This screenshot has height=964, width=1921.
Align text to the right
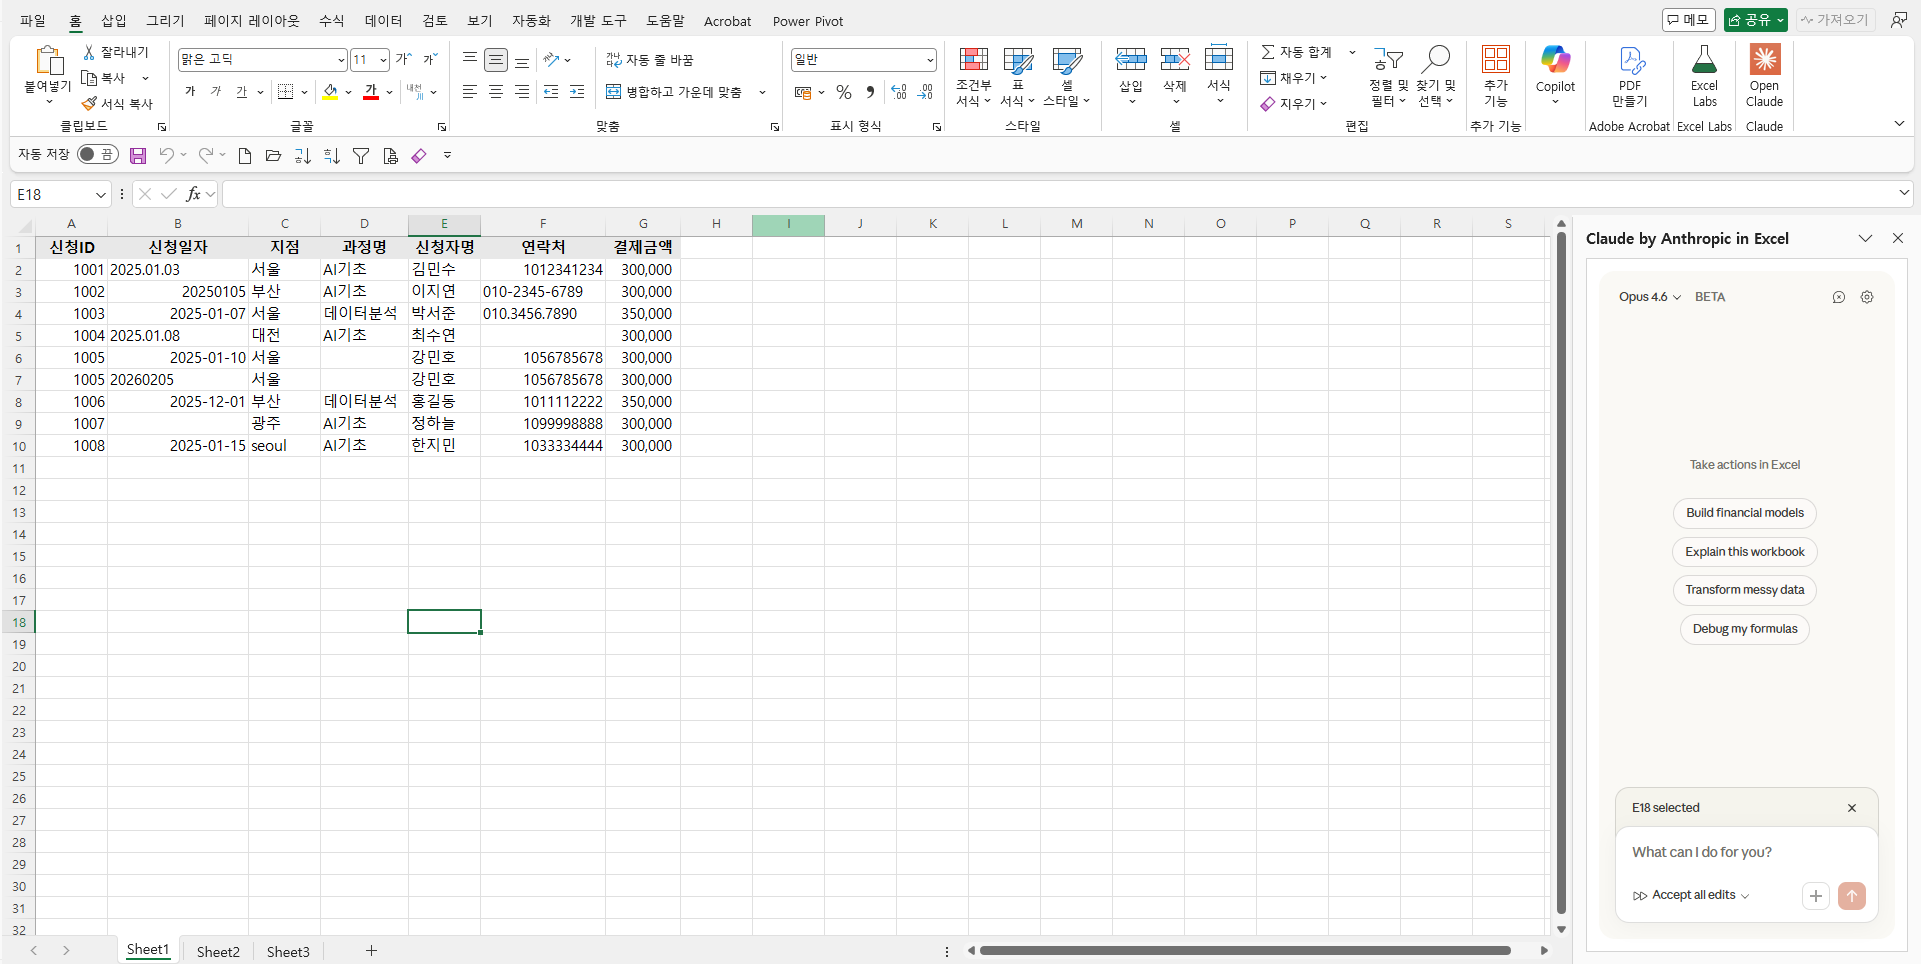522,92
